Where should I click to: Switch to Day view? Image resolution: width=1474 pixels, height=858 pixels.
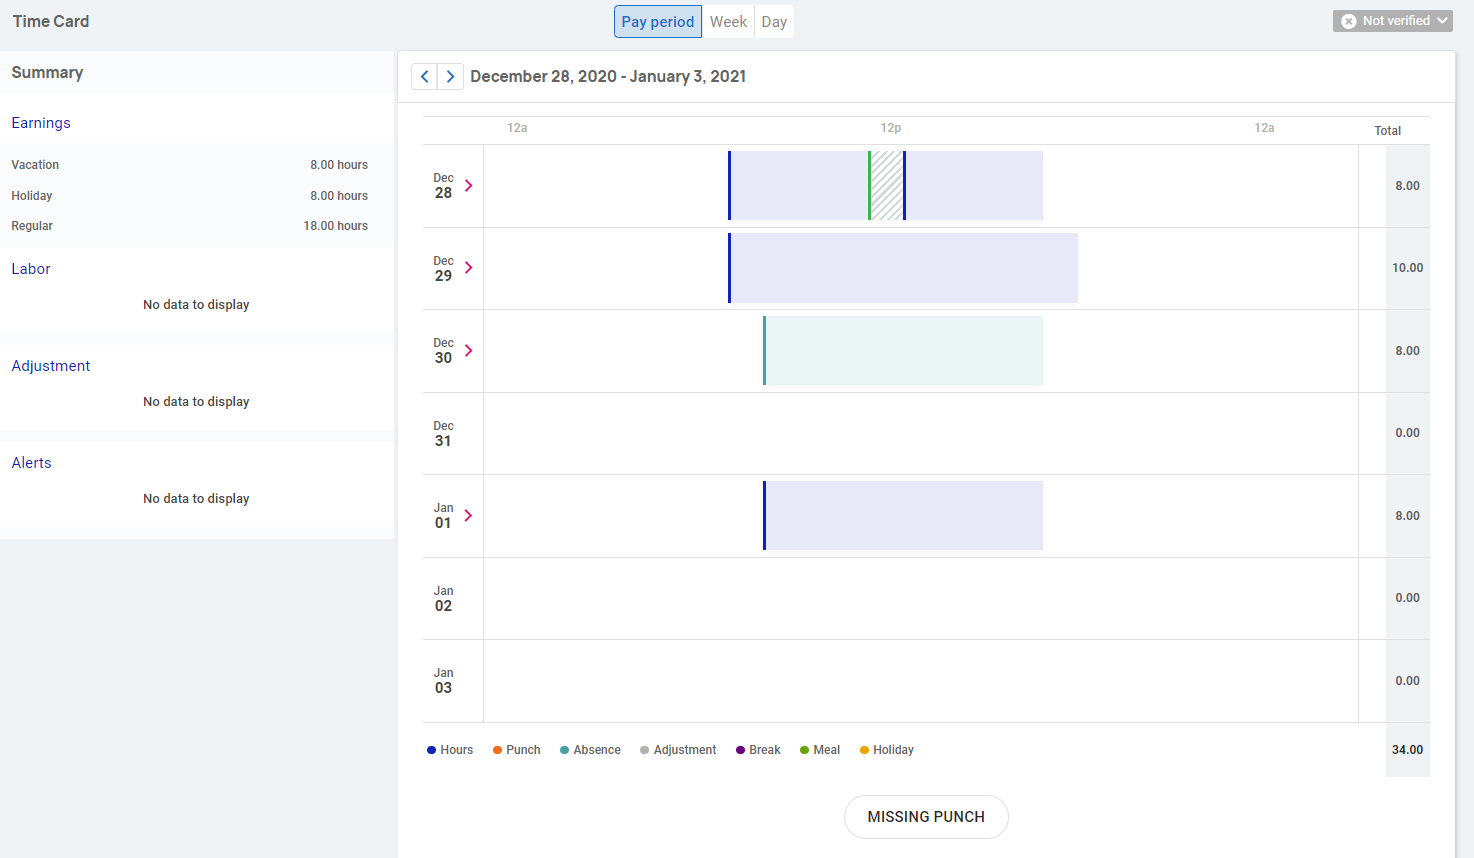774,22
